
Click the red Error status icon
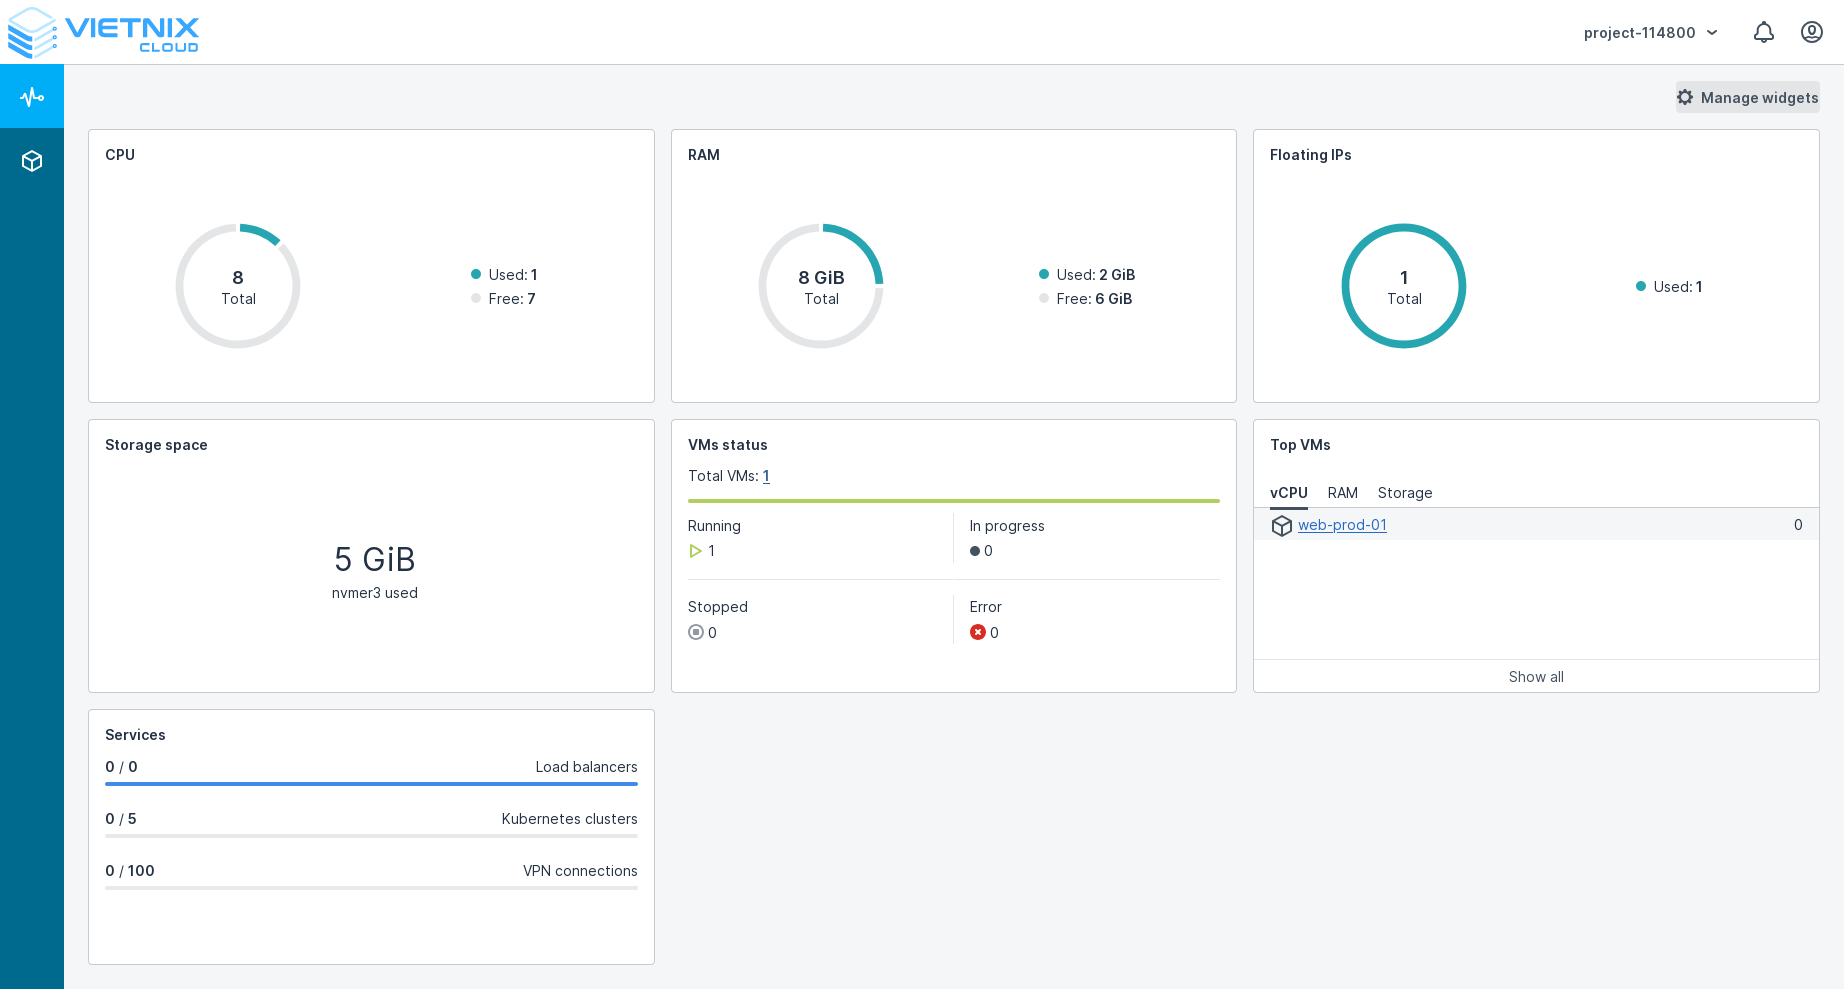click(x=977, y=632)
